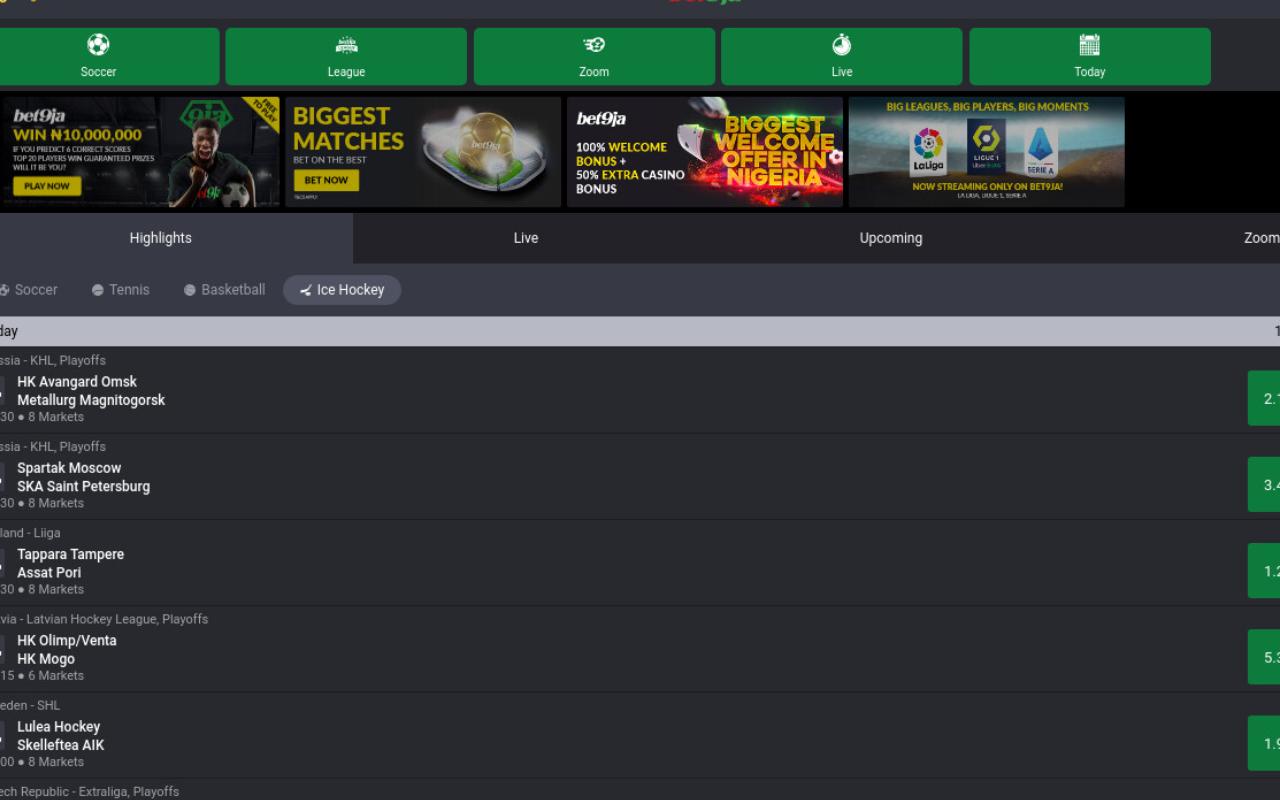This screenshot has height=800, width=1280.
Task: Click the team name Assat Pori
Action: point(49,573)
